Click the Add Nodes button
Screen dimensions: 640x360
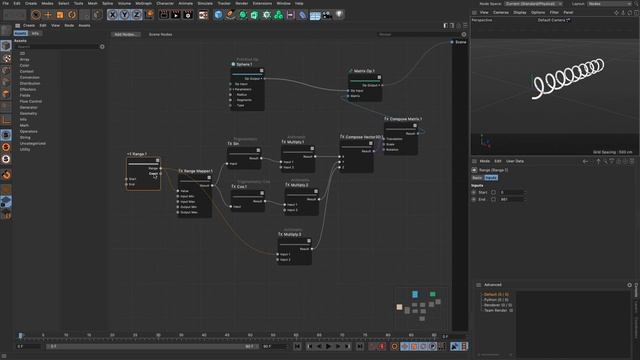pyautogui.click(x=126, y=34)
